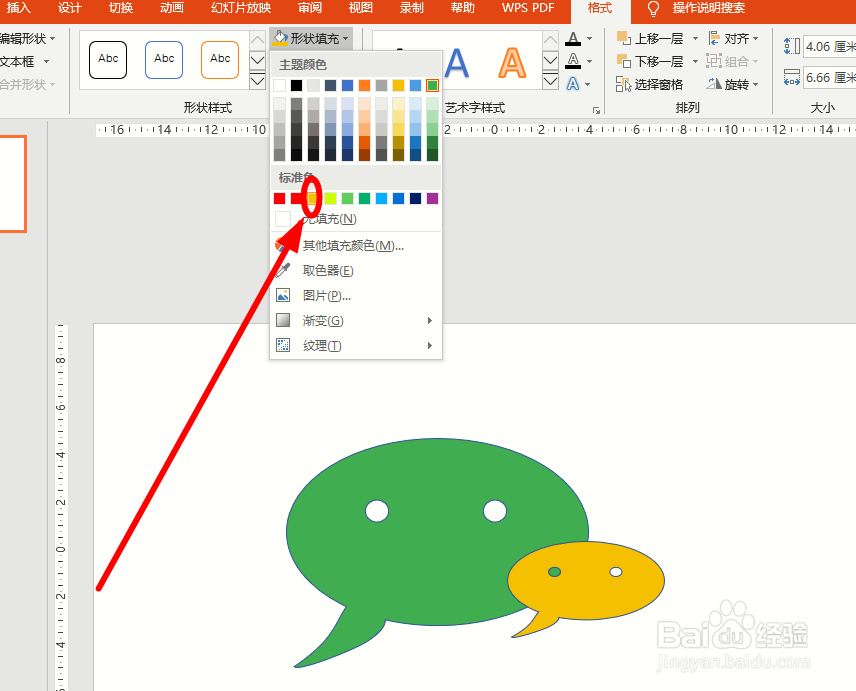Expand the 纹理 submenu arrow

click(430, 346)
